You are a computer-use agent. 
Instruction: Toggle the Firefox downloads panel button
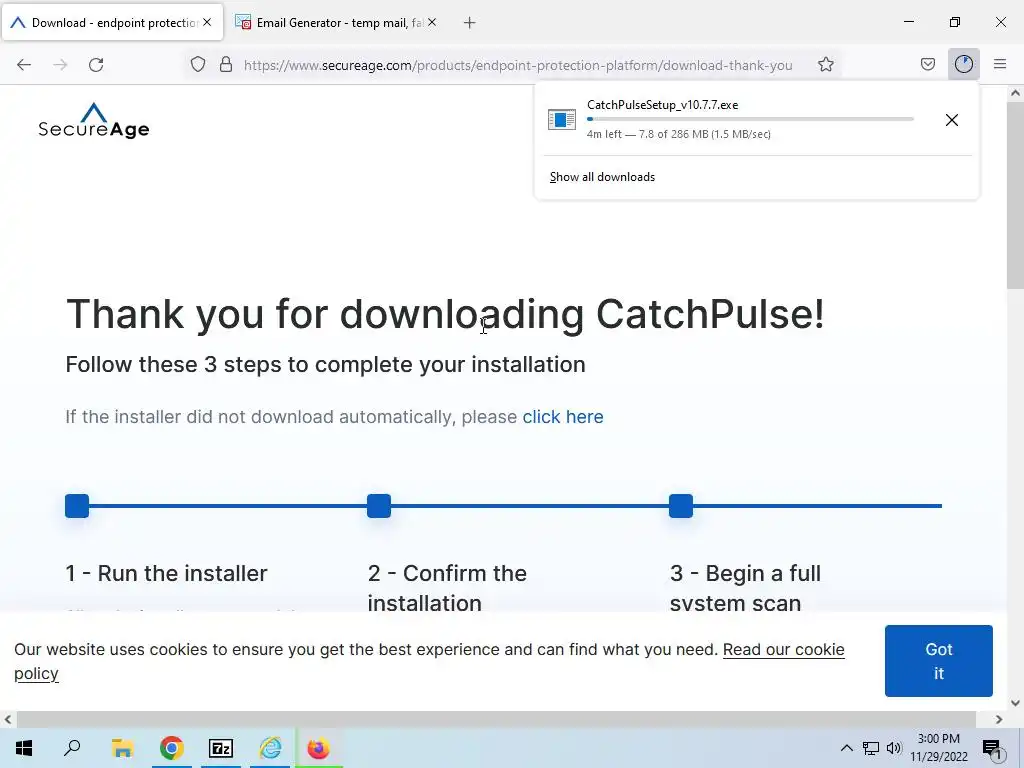963,64
